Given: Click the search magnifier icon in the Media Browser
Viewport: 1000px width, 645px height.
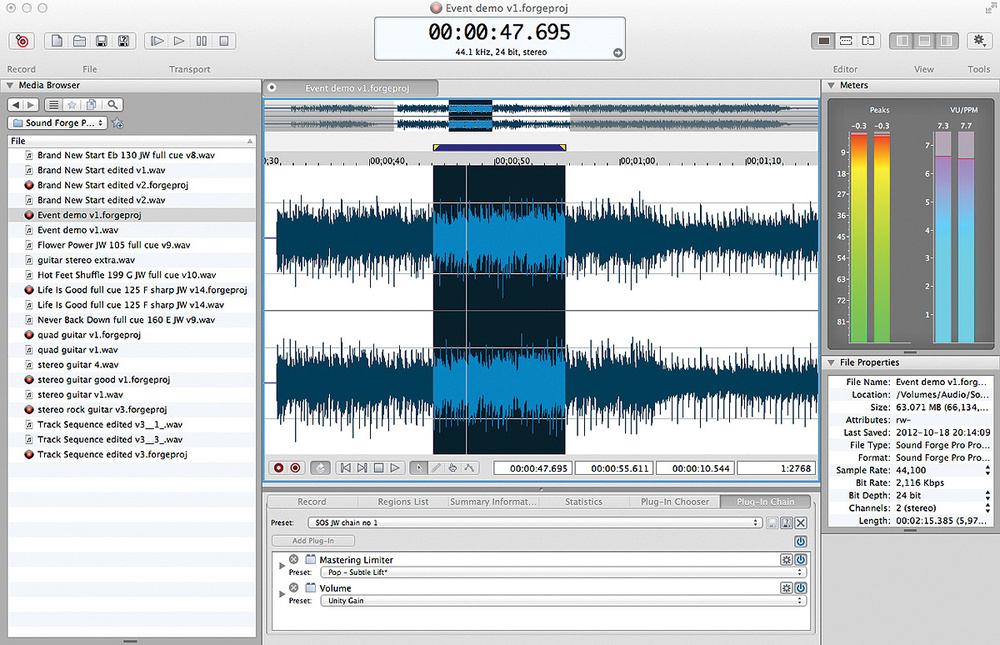Looking at the screenshot, I should tap(114, 104).
